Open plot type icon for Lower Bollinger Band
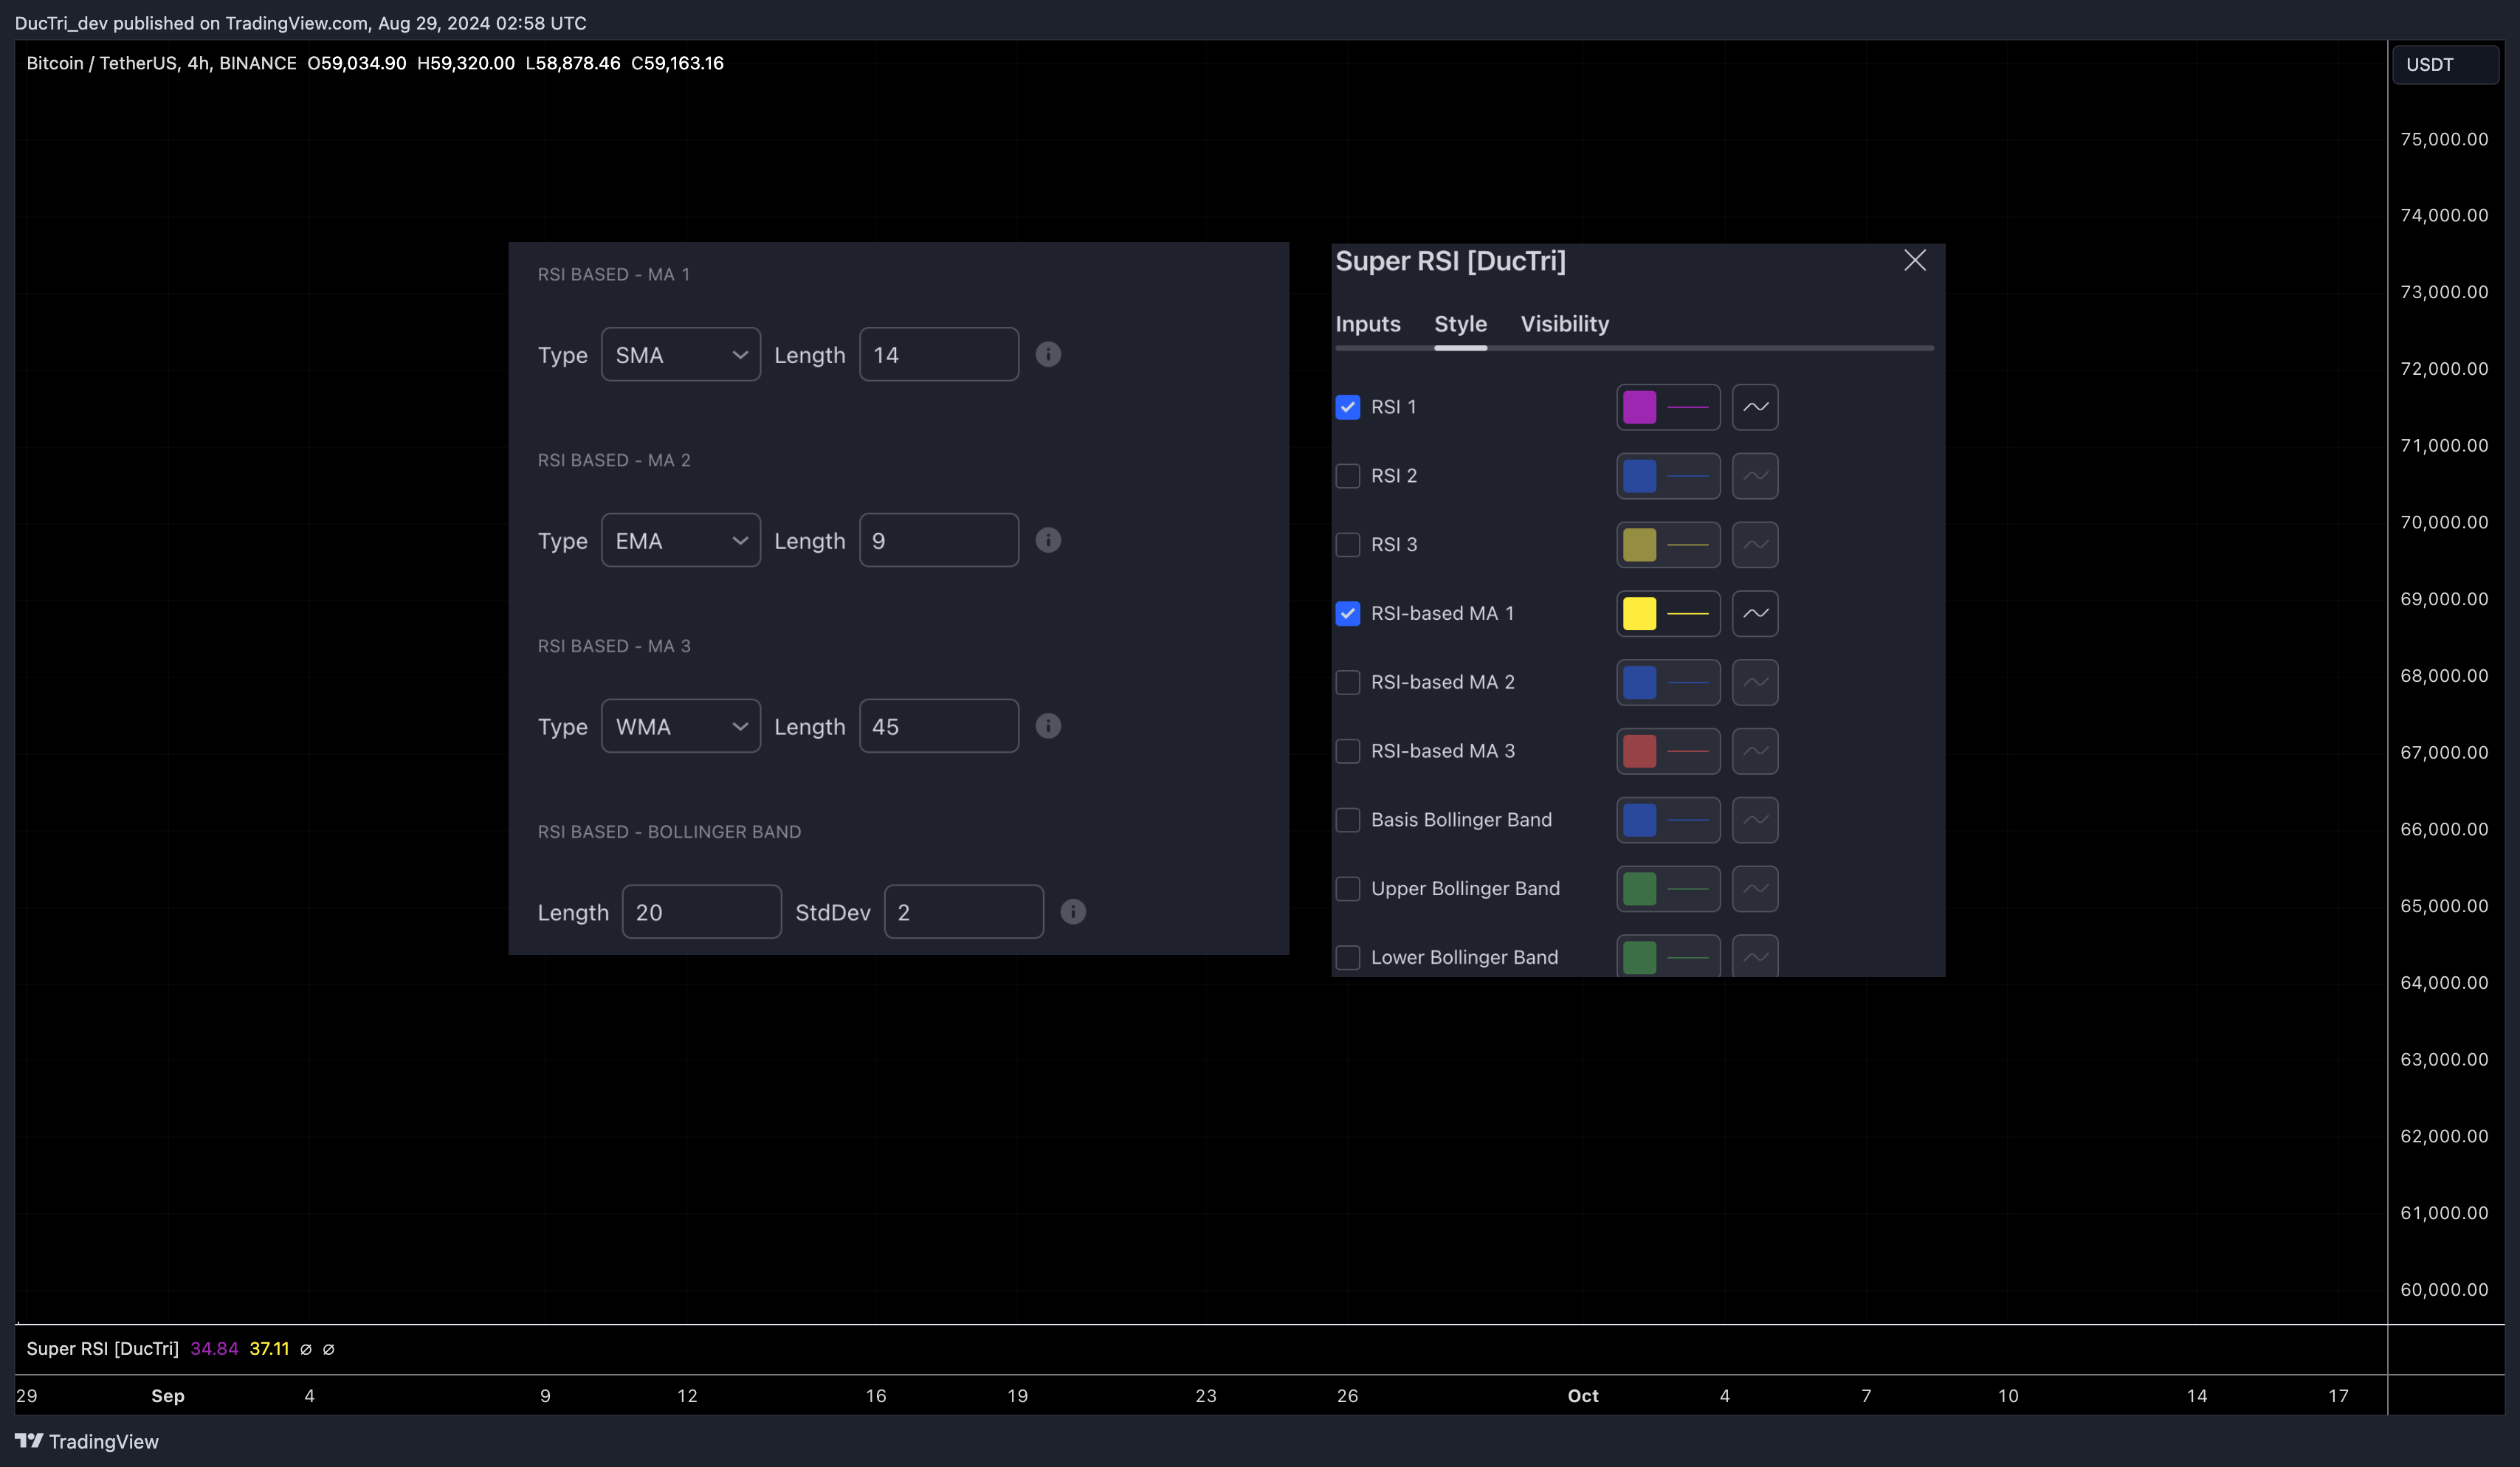The width and height of the screenshot is (2520, 1467). click(x=1755, y=957)
